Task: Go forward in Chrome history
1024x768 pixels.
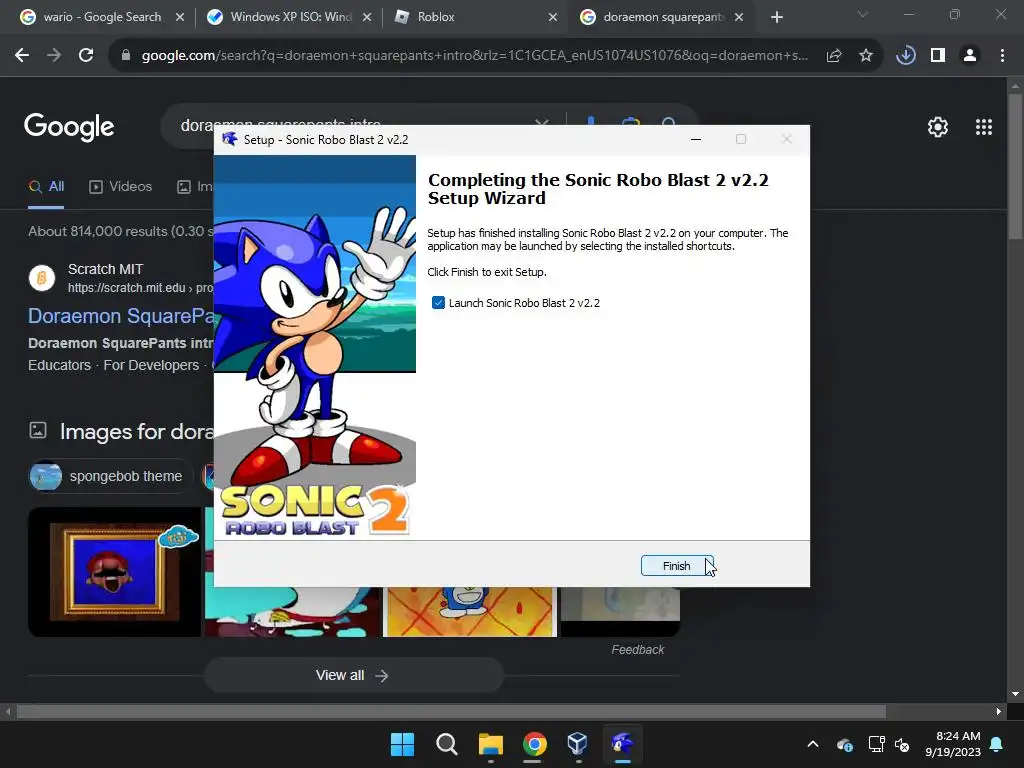Action: (x=54, y=56)
